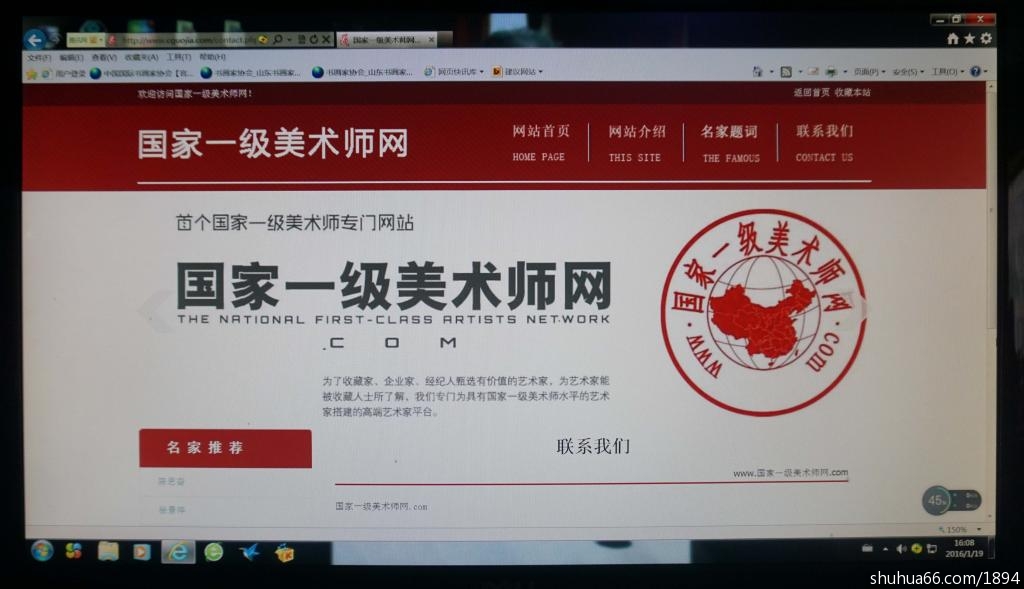1024x589 pixels.
Task: Select the 国家一级美术师网 browser tab
Action: pos(388,40)
